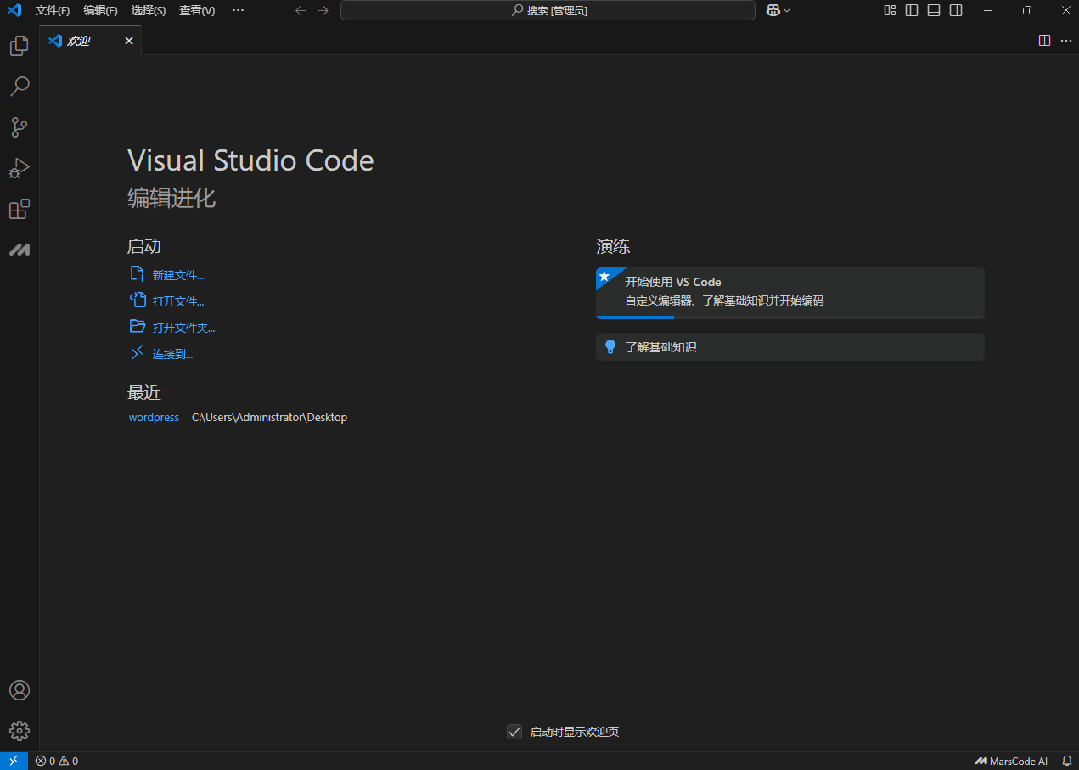Open remote window button in status bar
Screen dimensions: 1079x770
tap(14, 761)
